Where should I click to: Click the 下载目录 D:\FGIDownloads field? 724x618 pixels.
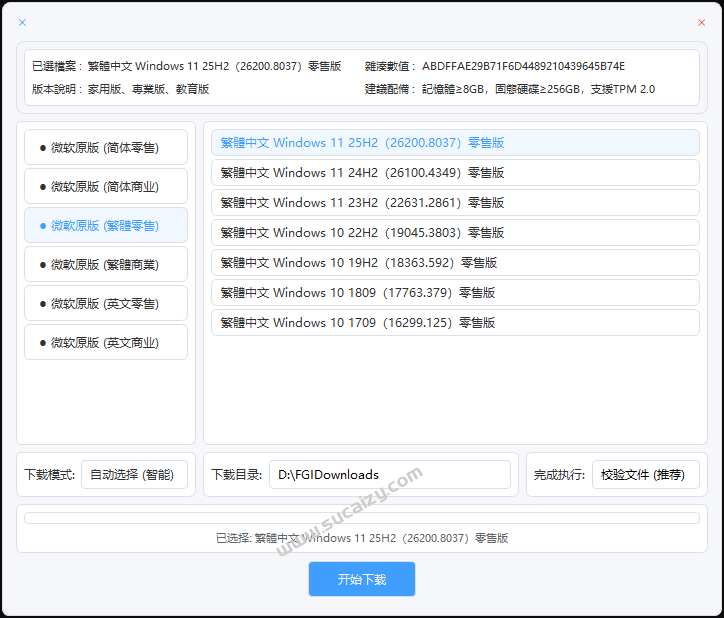point(390,474)
